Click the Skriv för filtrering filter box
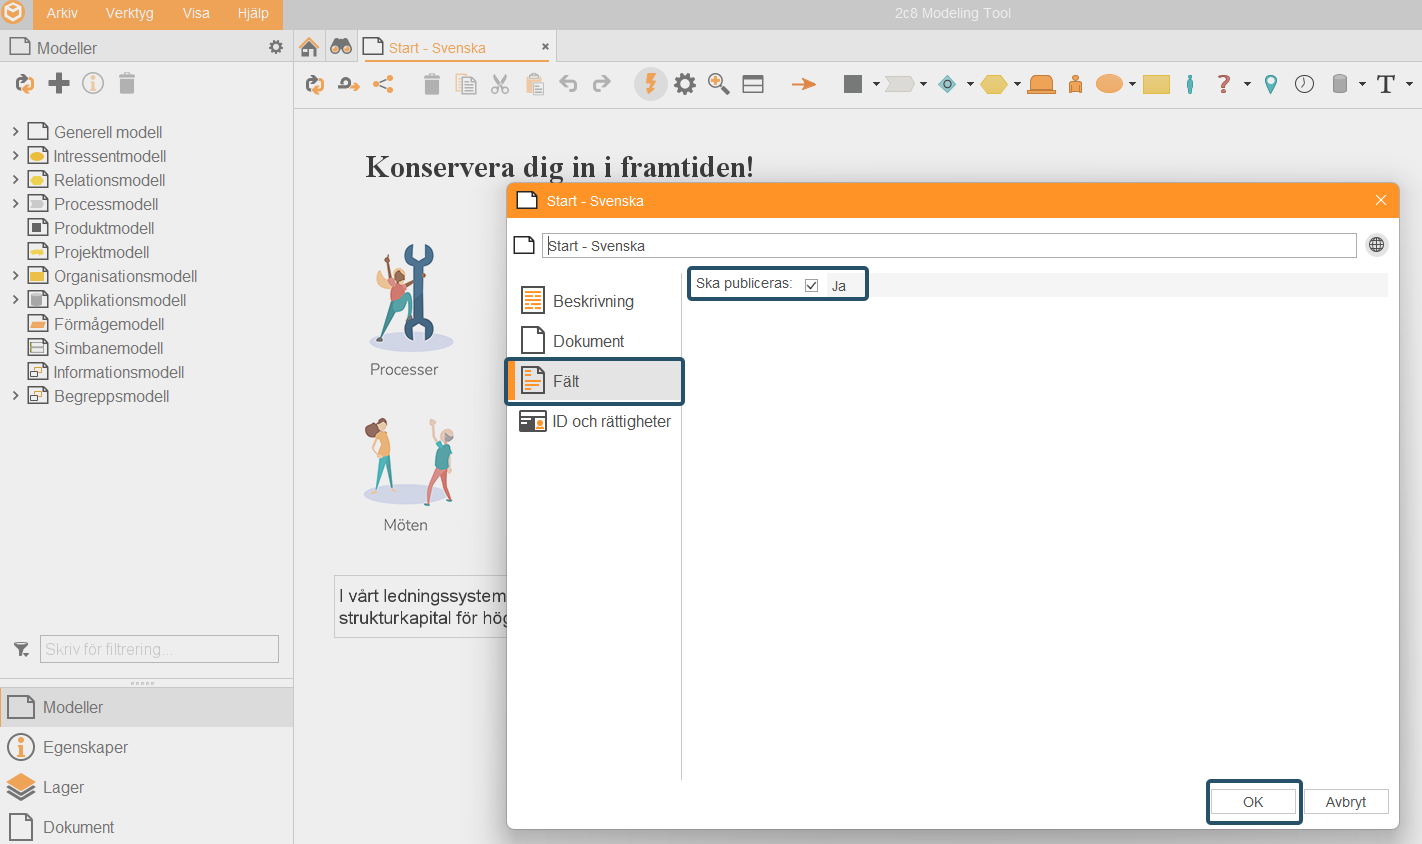This screenshot has height=844, width=1422. (x=159, y=649)
